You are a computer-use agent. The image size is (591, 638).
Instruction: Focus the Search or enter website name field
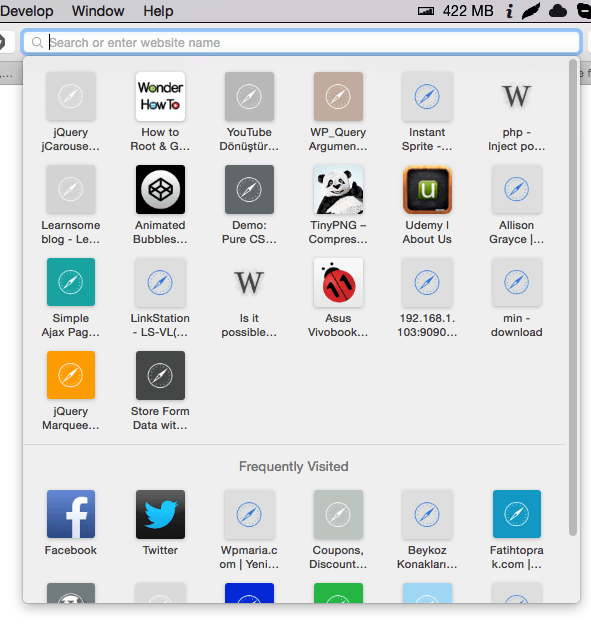(x=302, y=42)
